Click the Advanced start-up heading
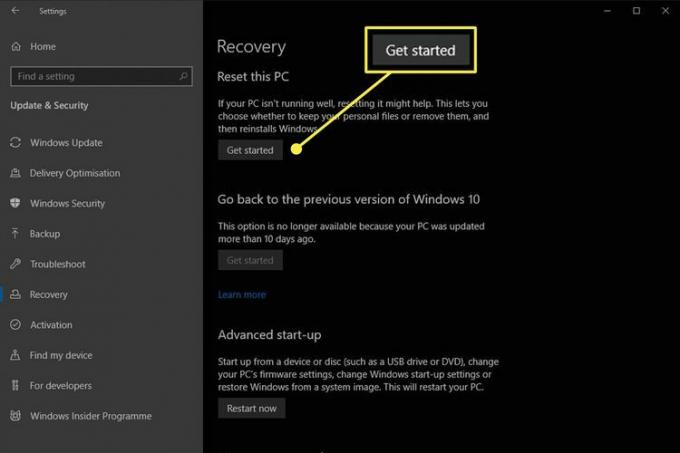Viewport: 680px width, 453px height. (269, 335)
